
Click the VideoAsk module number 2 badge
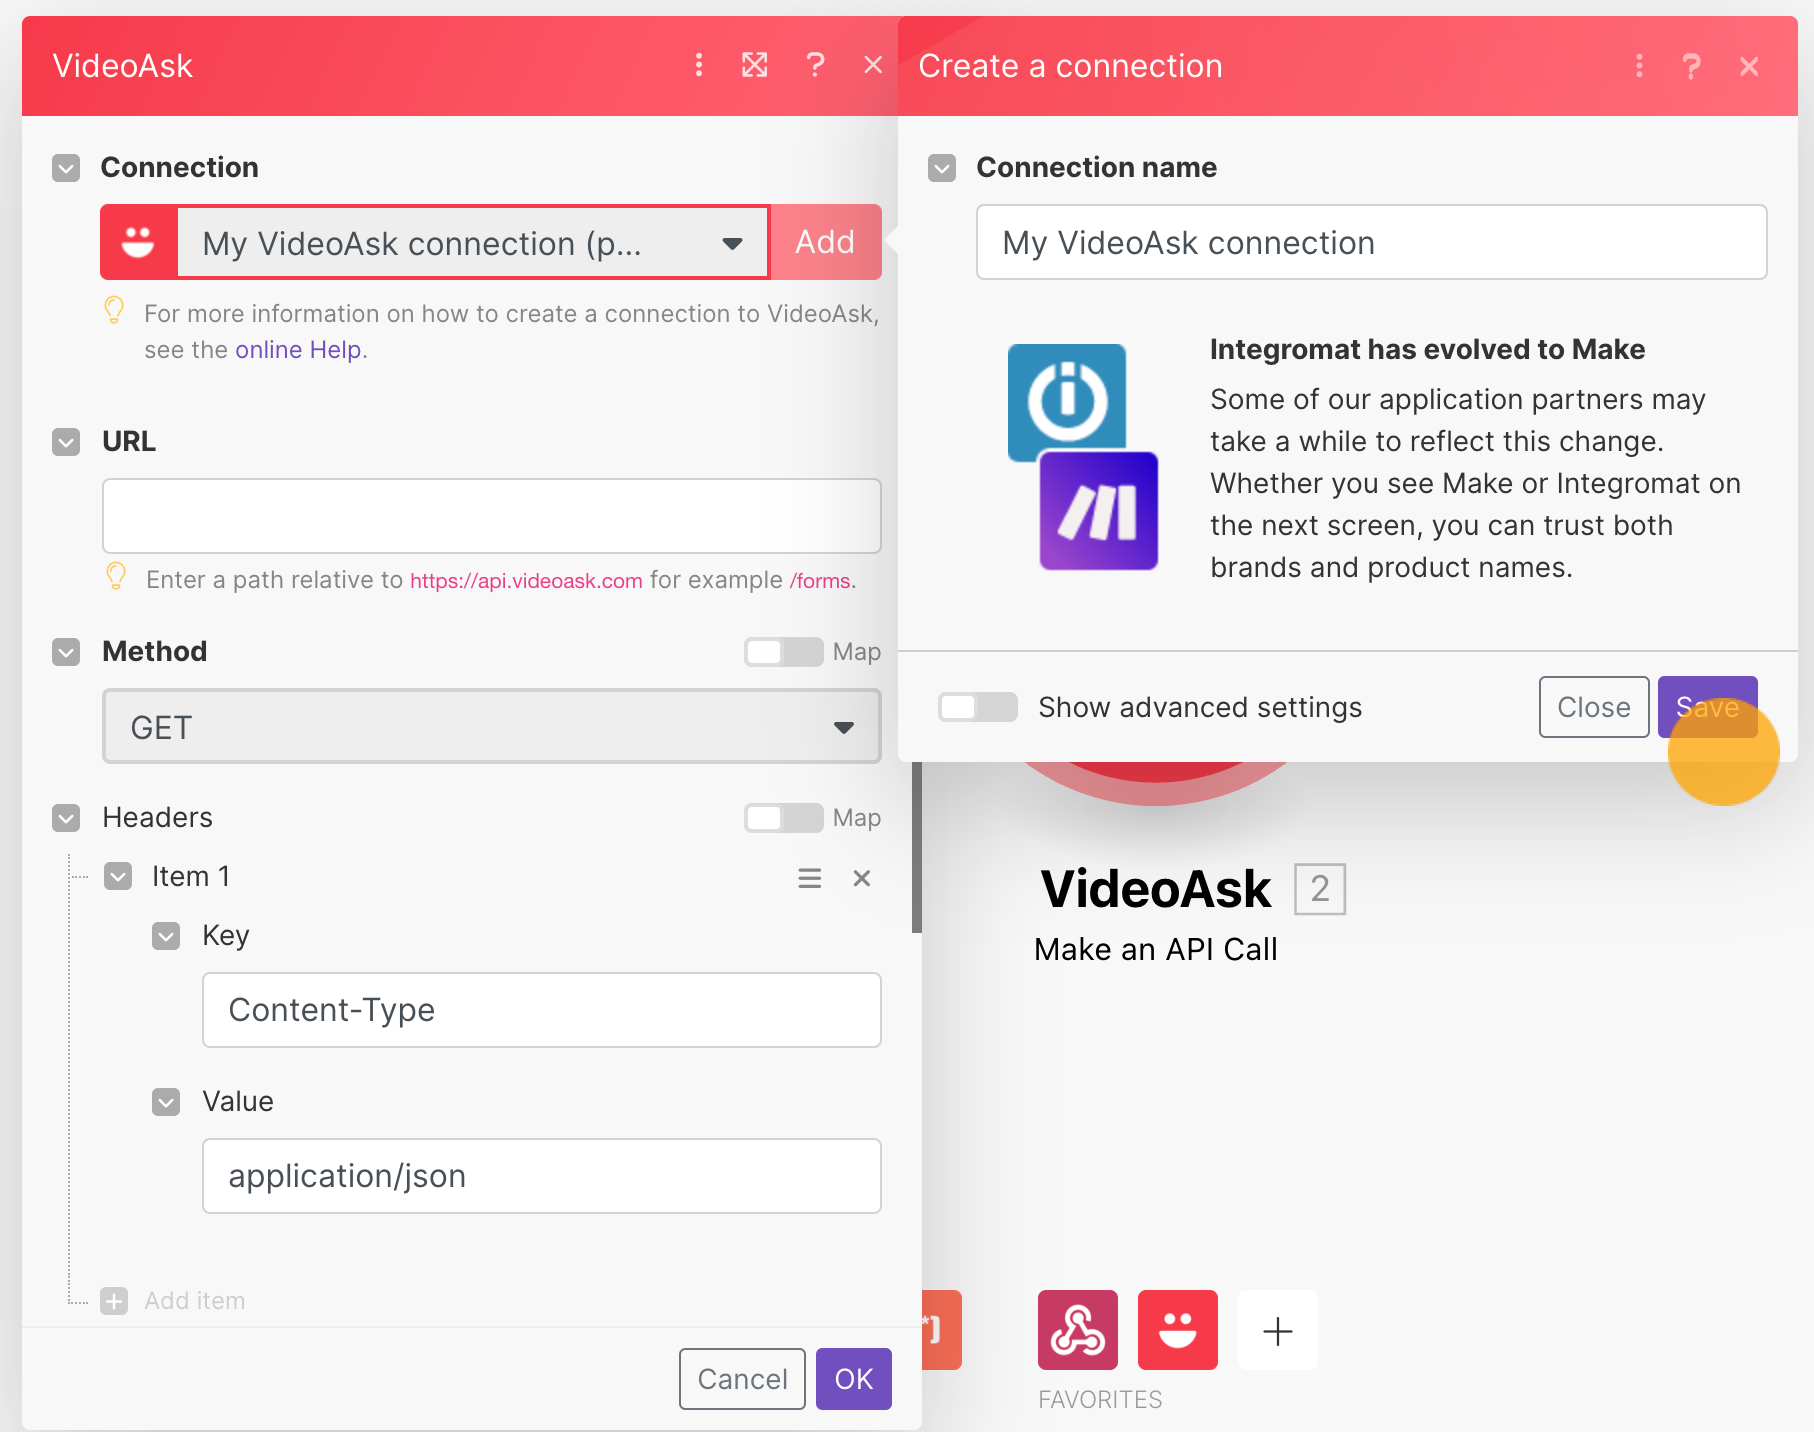click(1320, 889)
